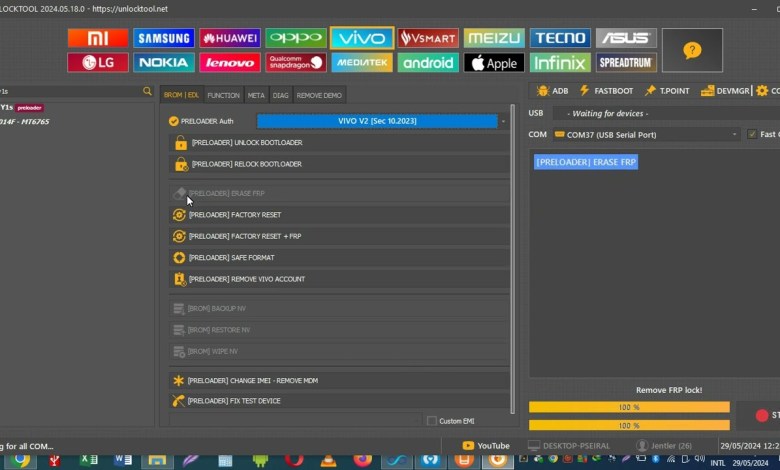Viewport: 780px width, 470px height.
Task: Click the upper 100% progress bar
Action: [629, 407]
